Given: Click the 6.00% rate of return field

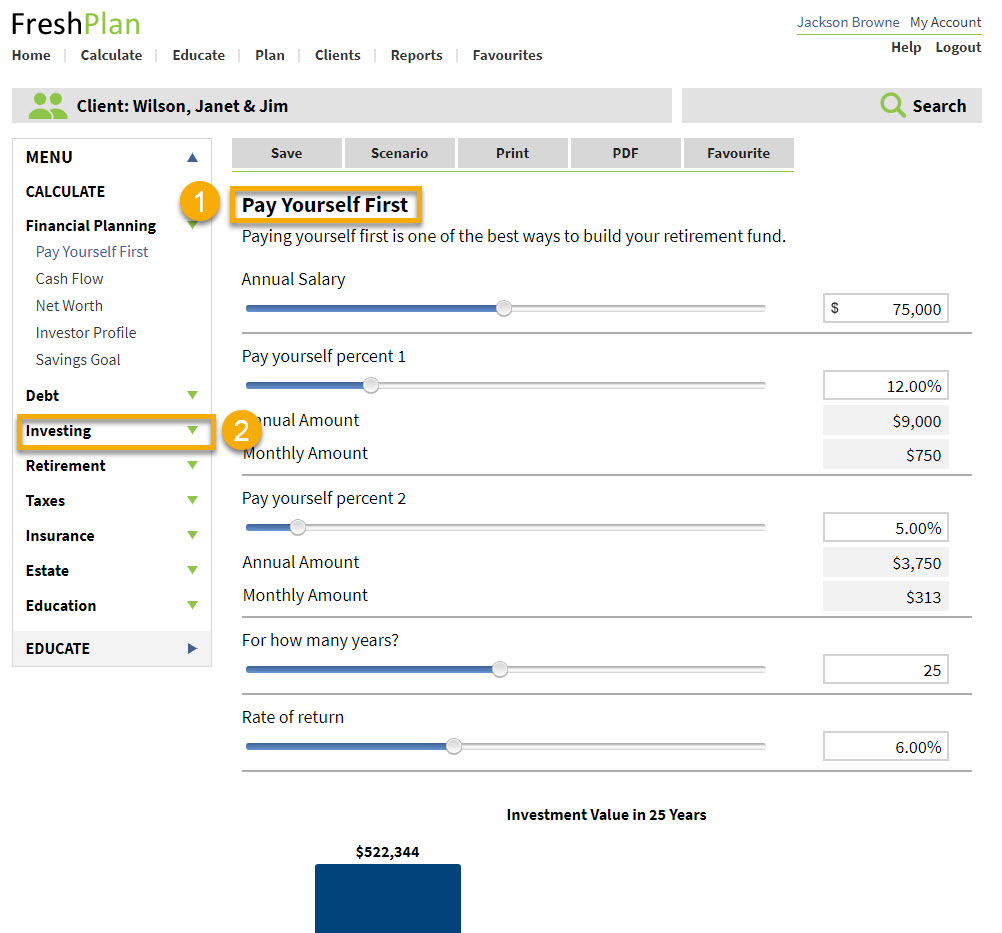Looking at the screenshot, I should click(x=886, y=746).
